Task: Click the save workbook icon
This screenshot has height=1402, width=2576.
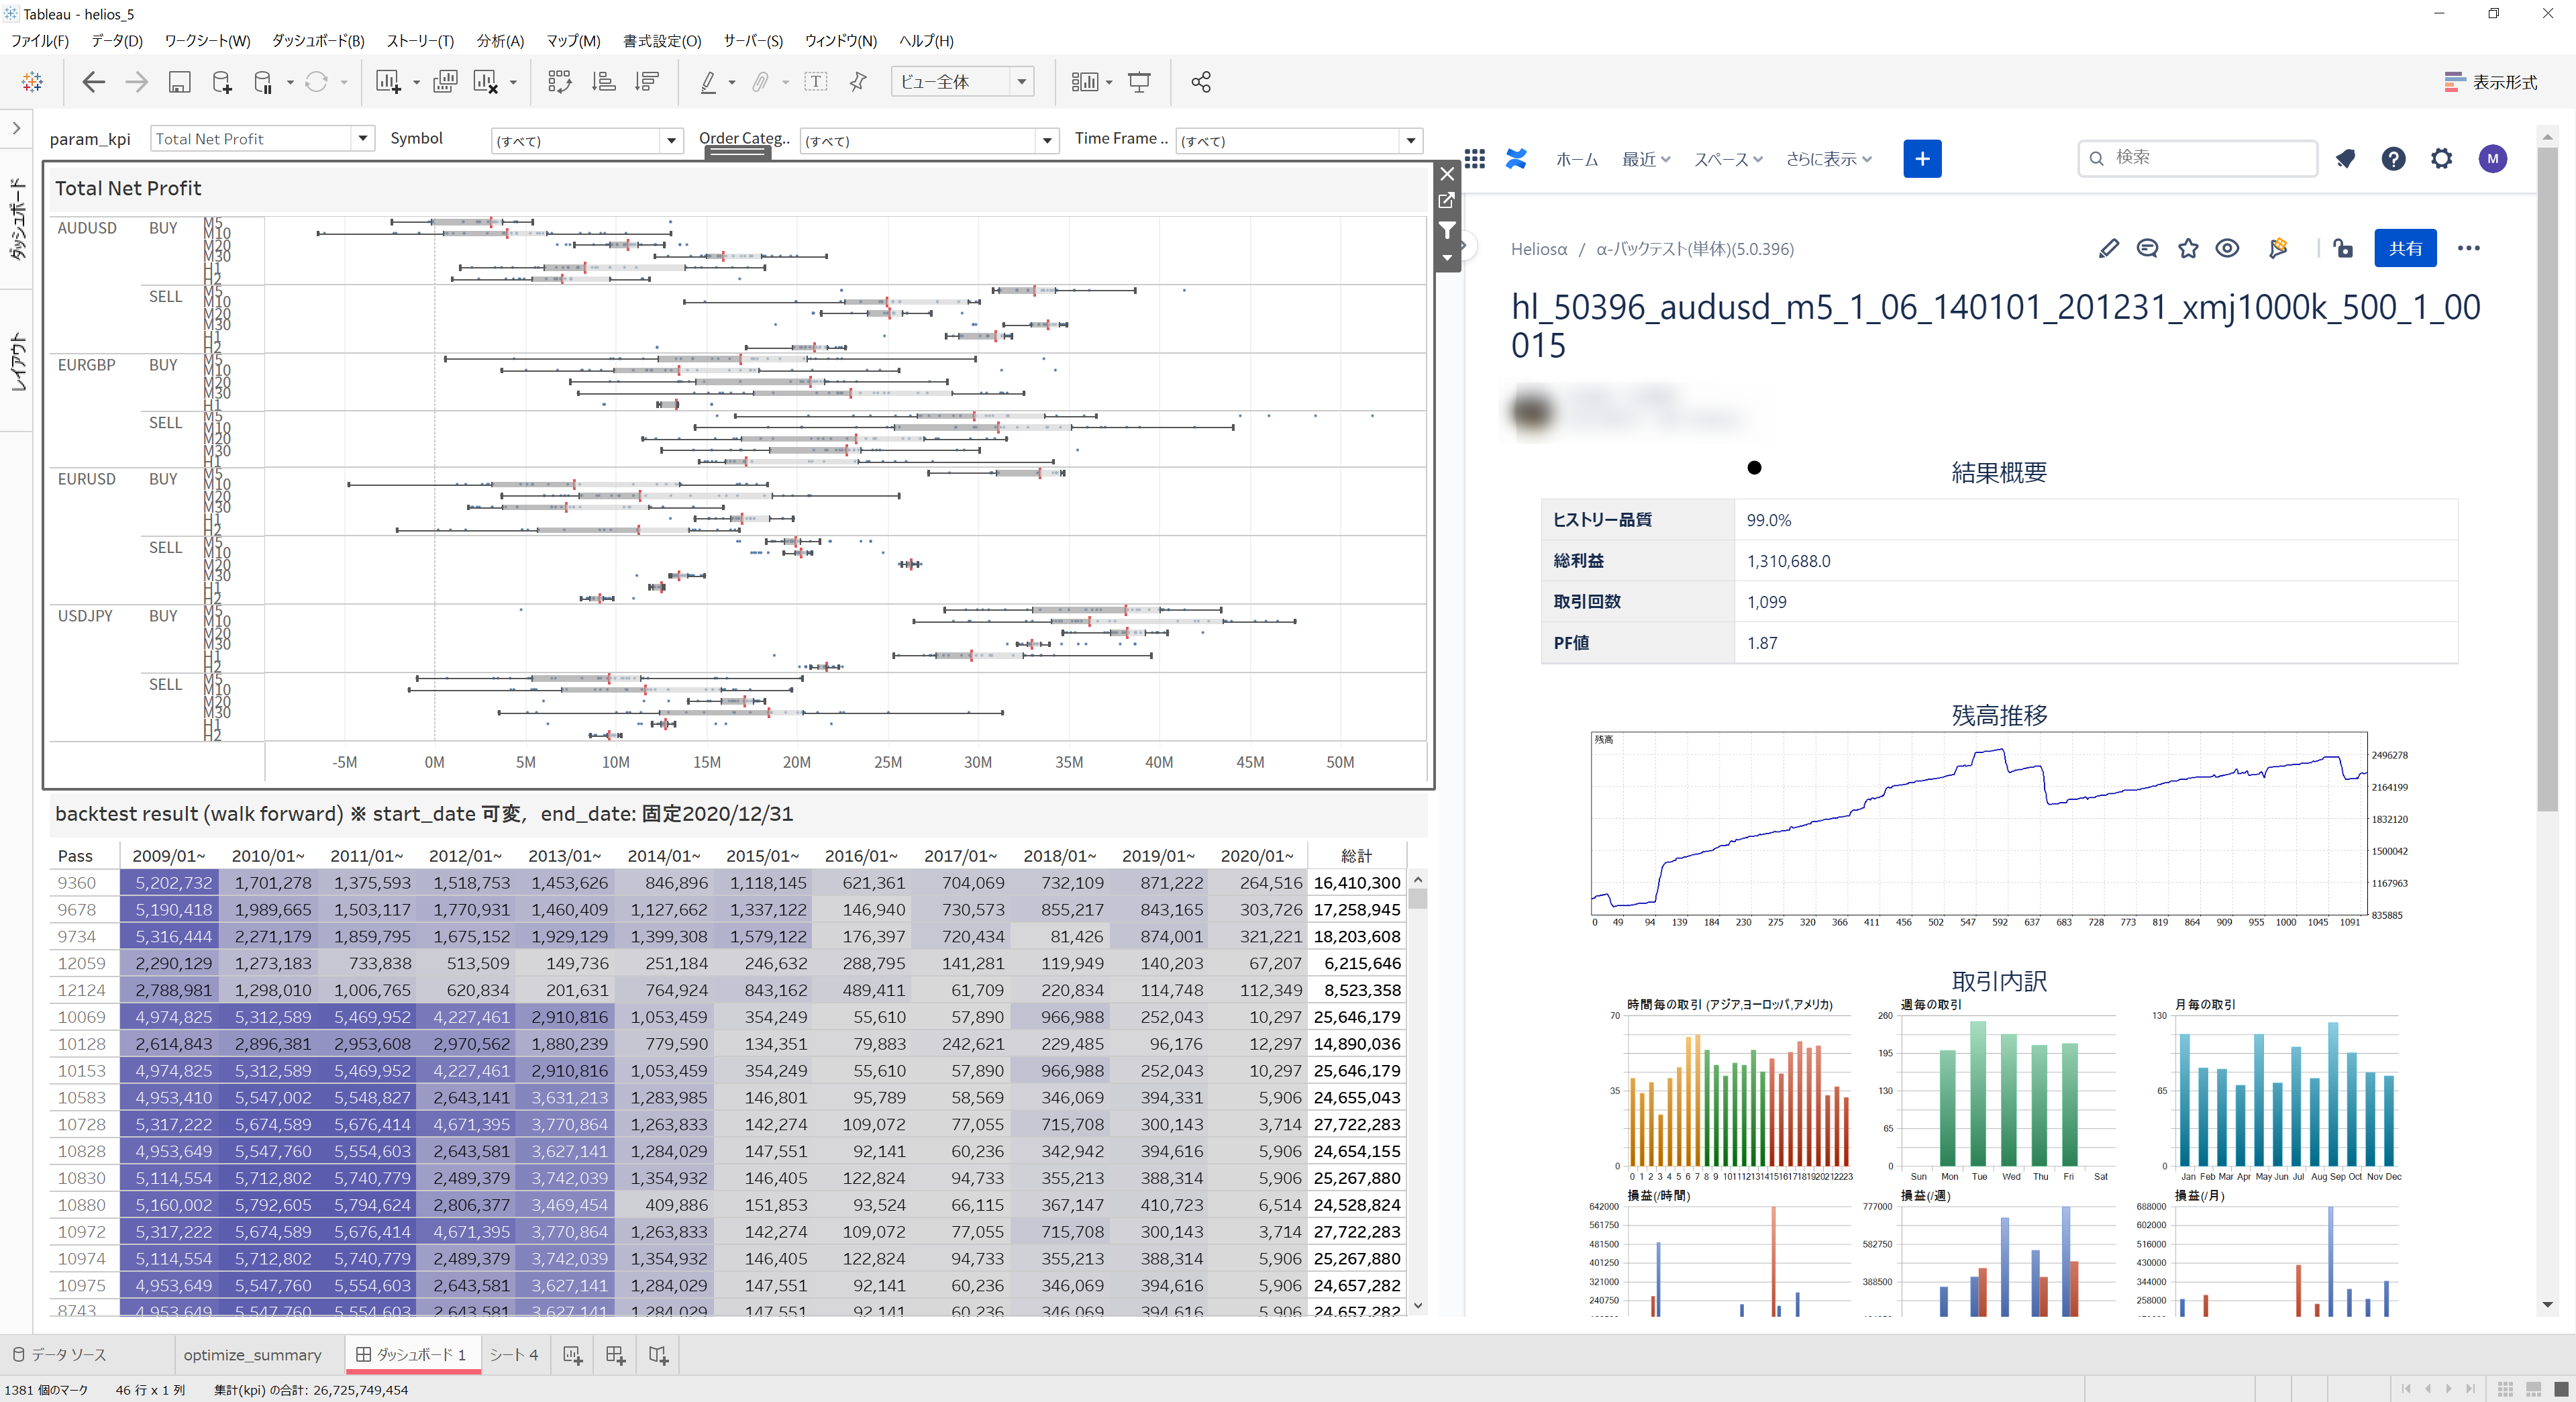Action: tap(179, 82)
